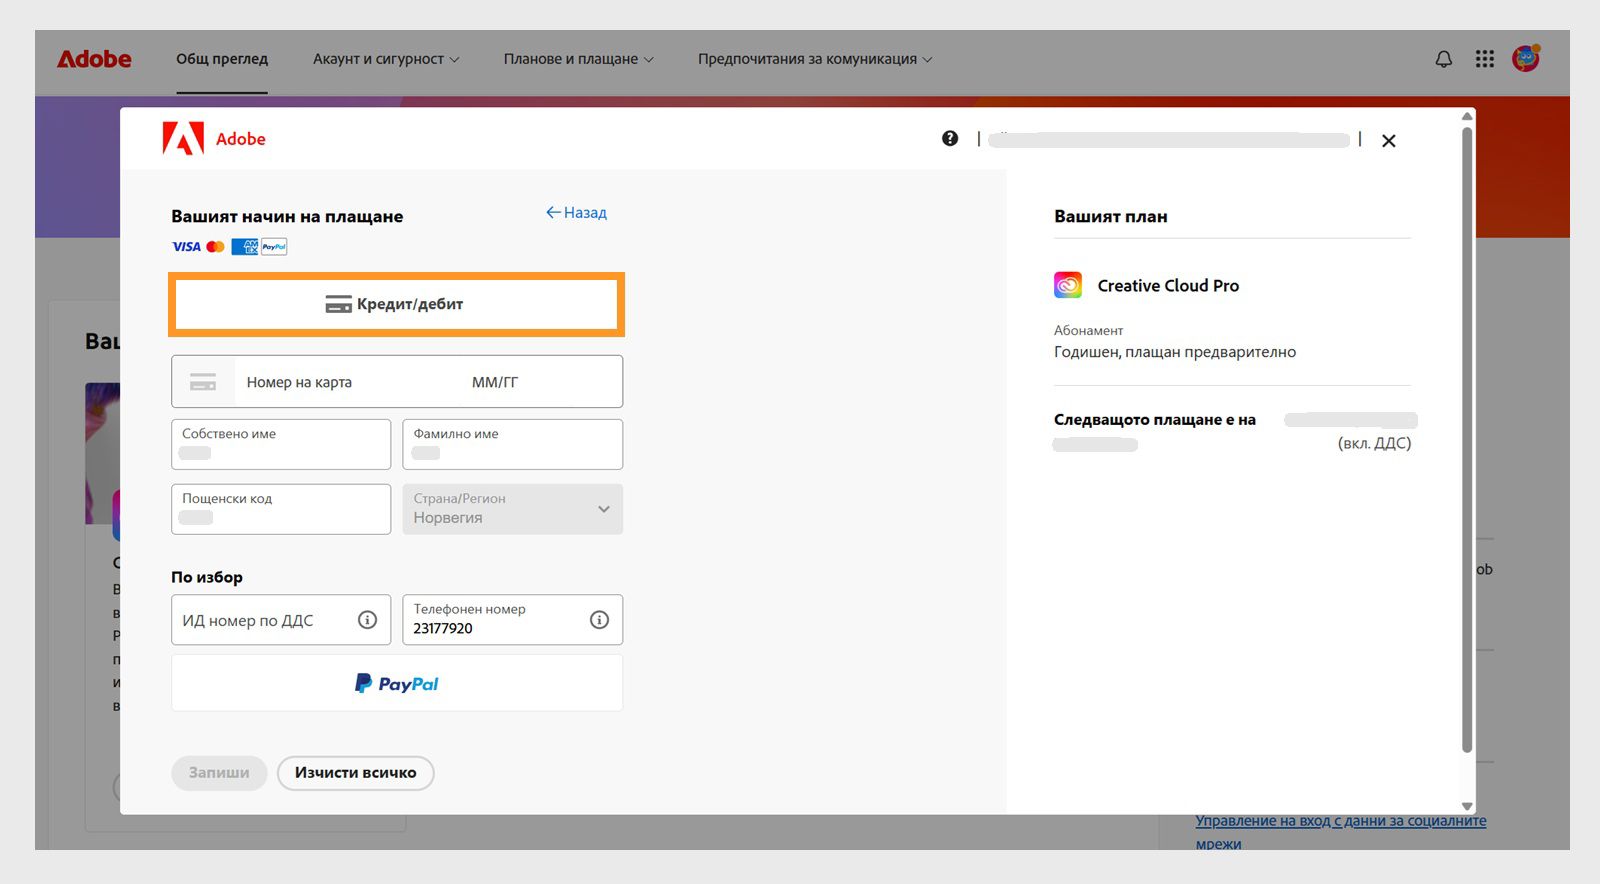Click the Visa card logo
This screenshot has width=1600, height=884.
(186, 247)
